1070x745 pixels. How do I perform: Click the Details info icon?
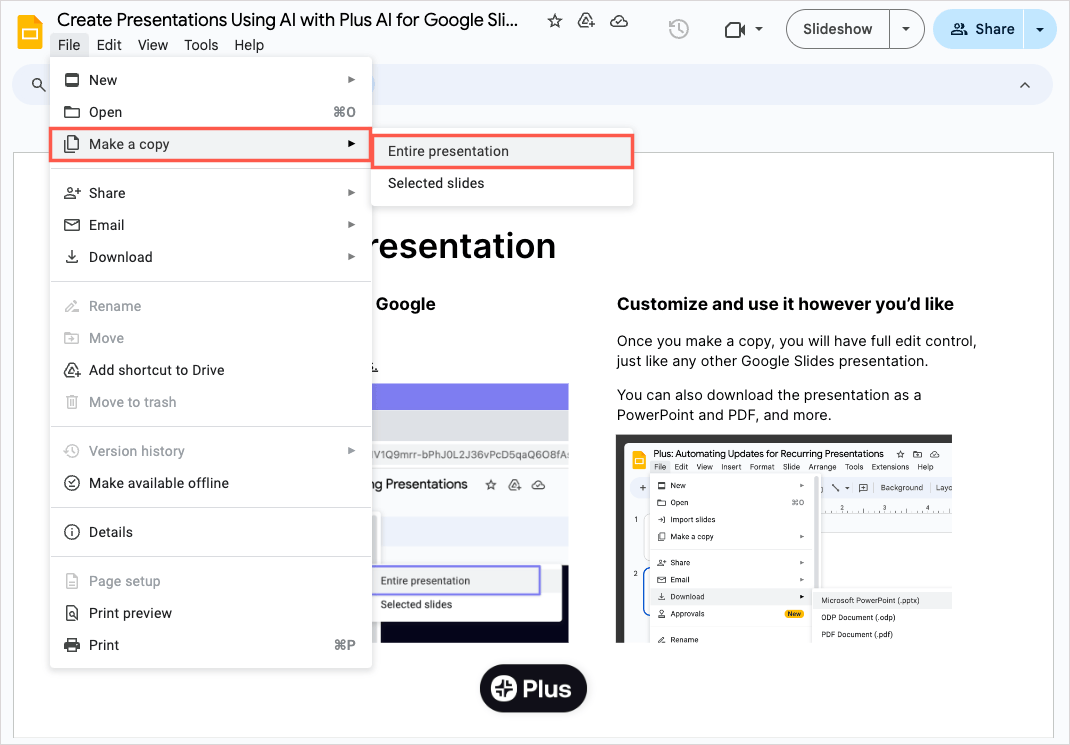pyautogui.click(x=72, y=533)
